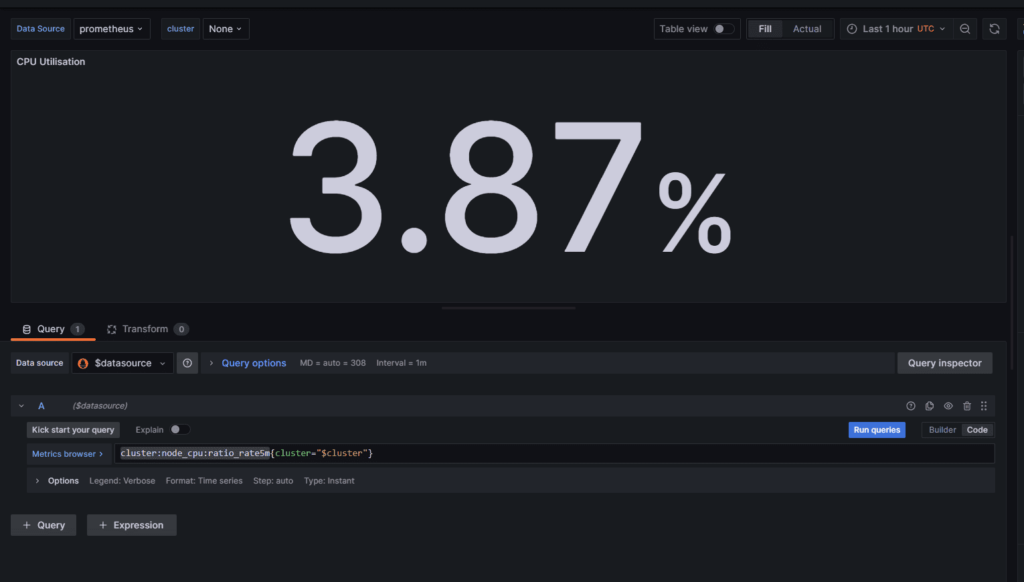1024x582 pixels.
Task: Open the data source help icon
Action: pyautogui.click(x=187, y=363)
